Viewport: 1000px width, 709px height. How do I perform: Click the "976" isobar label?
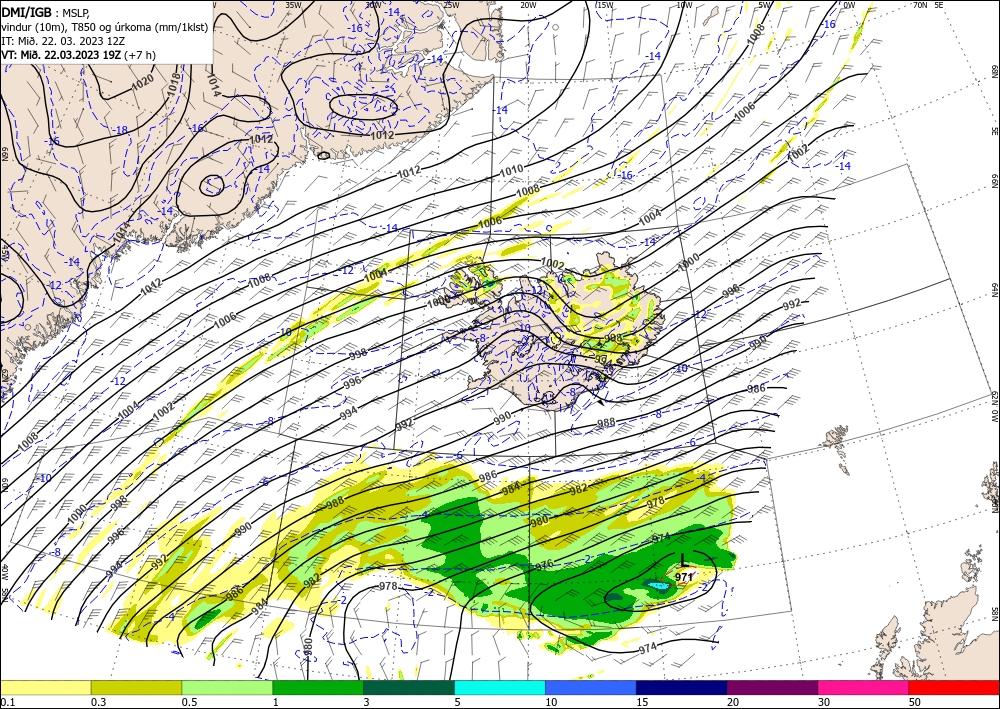pyautogui.click(x=543, y=566)
